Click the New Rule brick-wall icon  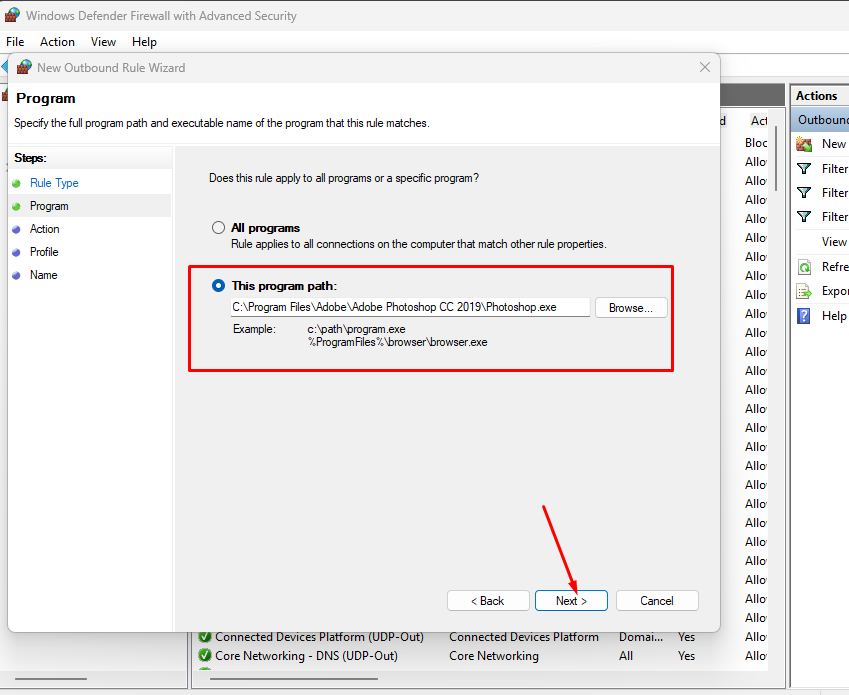coord(804,144)
